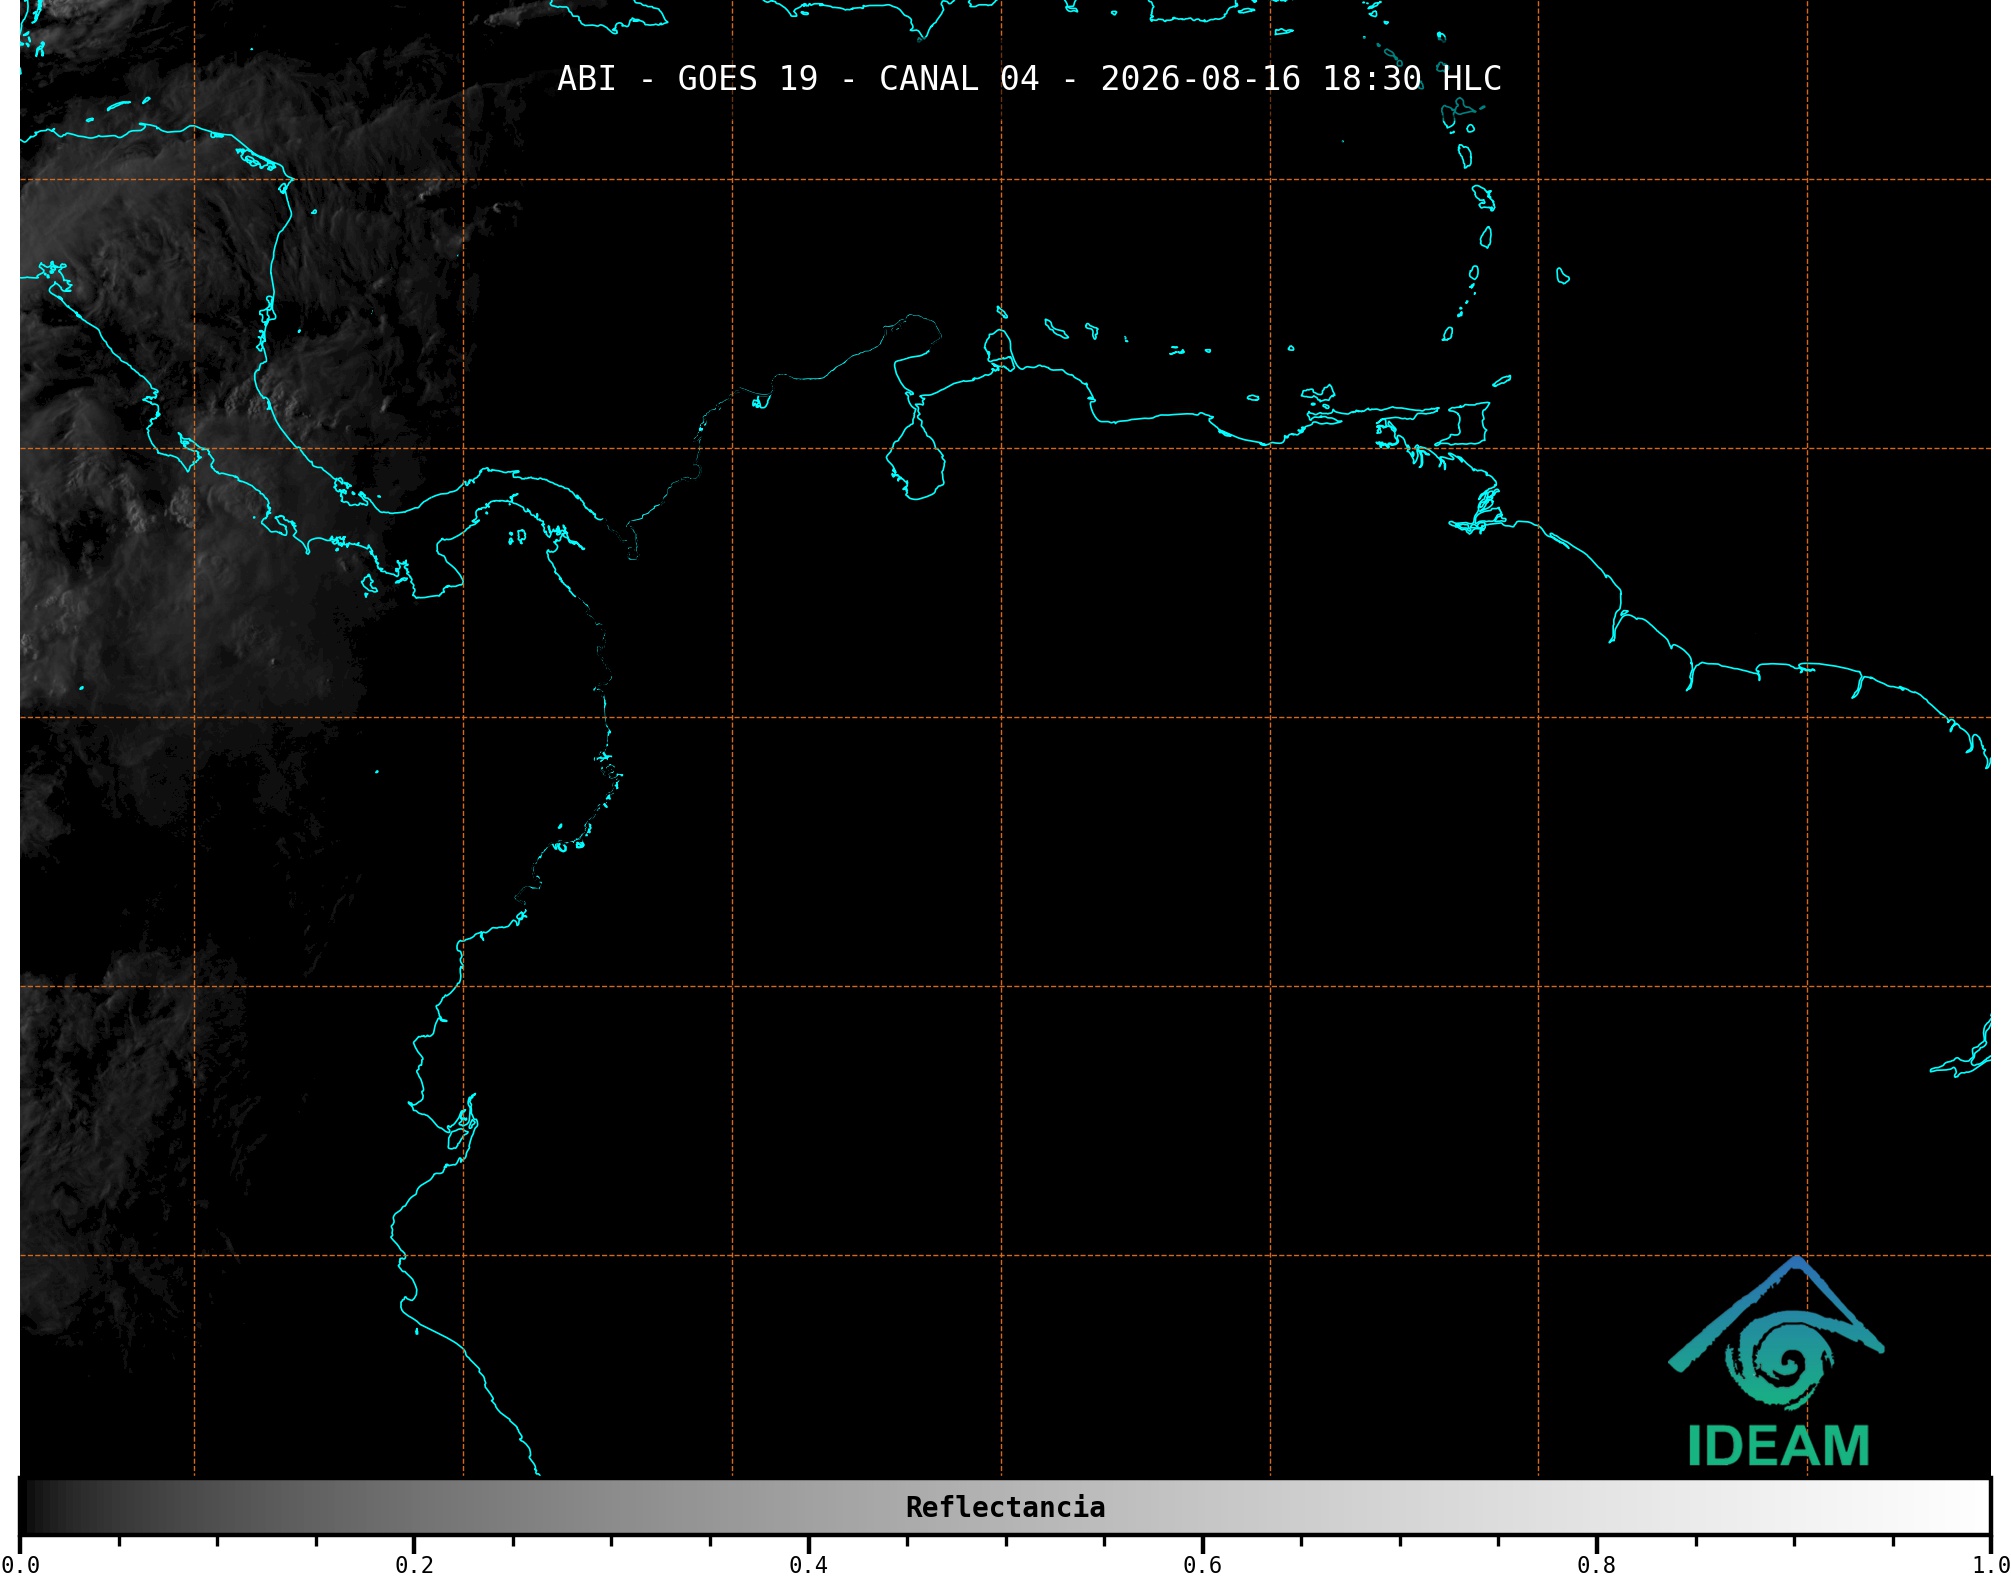Click the timestamp '2026-08-16 18:30 HLC'
Viewport: 2011px width, 1577px height.
[1301, 79]
